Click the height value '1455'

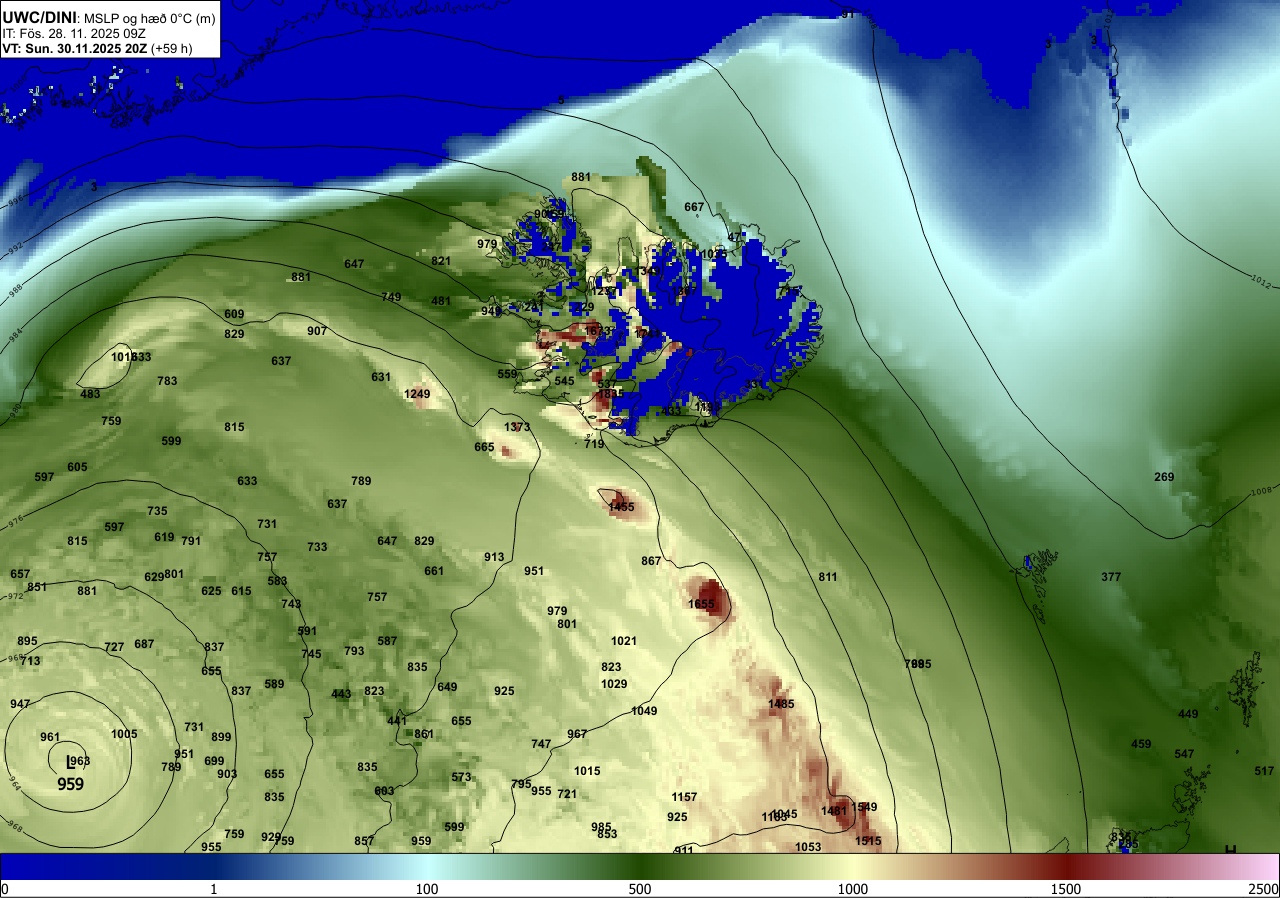click(621, 508)
